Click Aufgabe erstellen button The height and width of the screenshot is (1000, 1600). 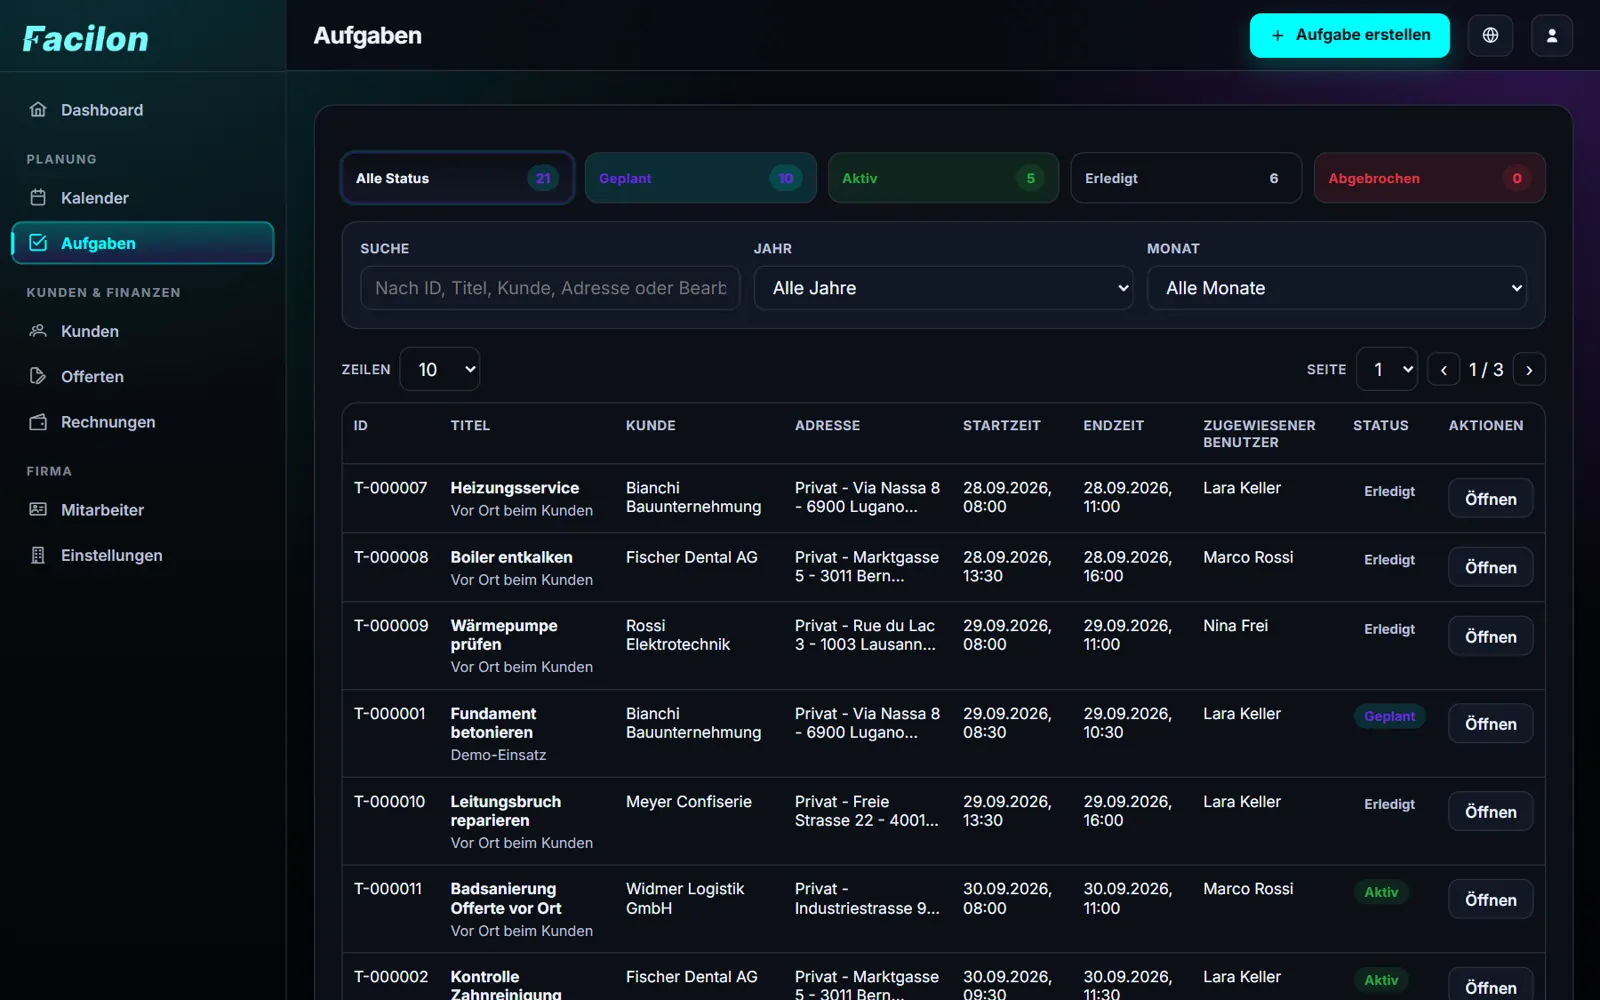coord(1349,35)
